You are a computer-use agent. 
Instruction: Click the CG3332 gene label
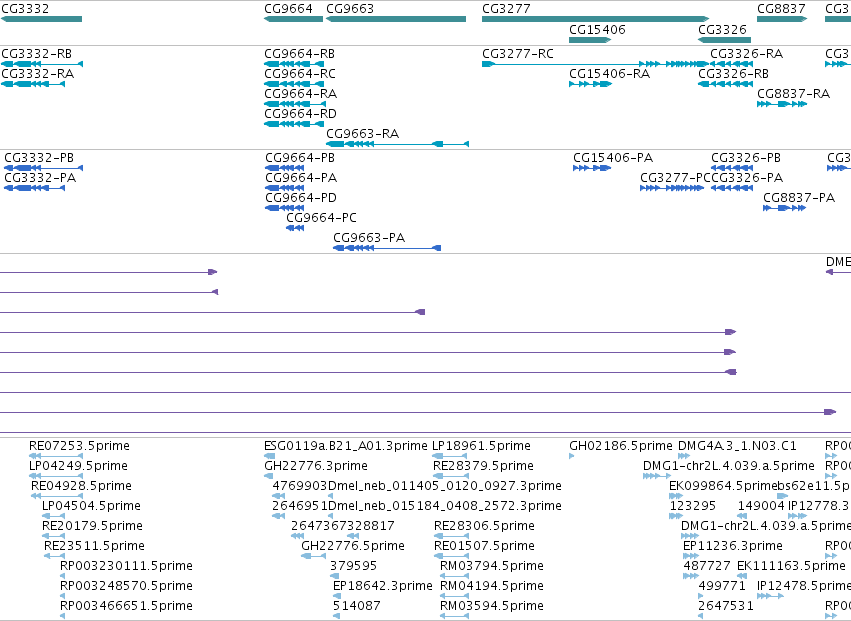[x=25, y=9]
